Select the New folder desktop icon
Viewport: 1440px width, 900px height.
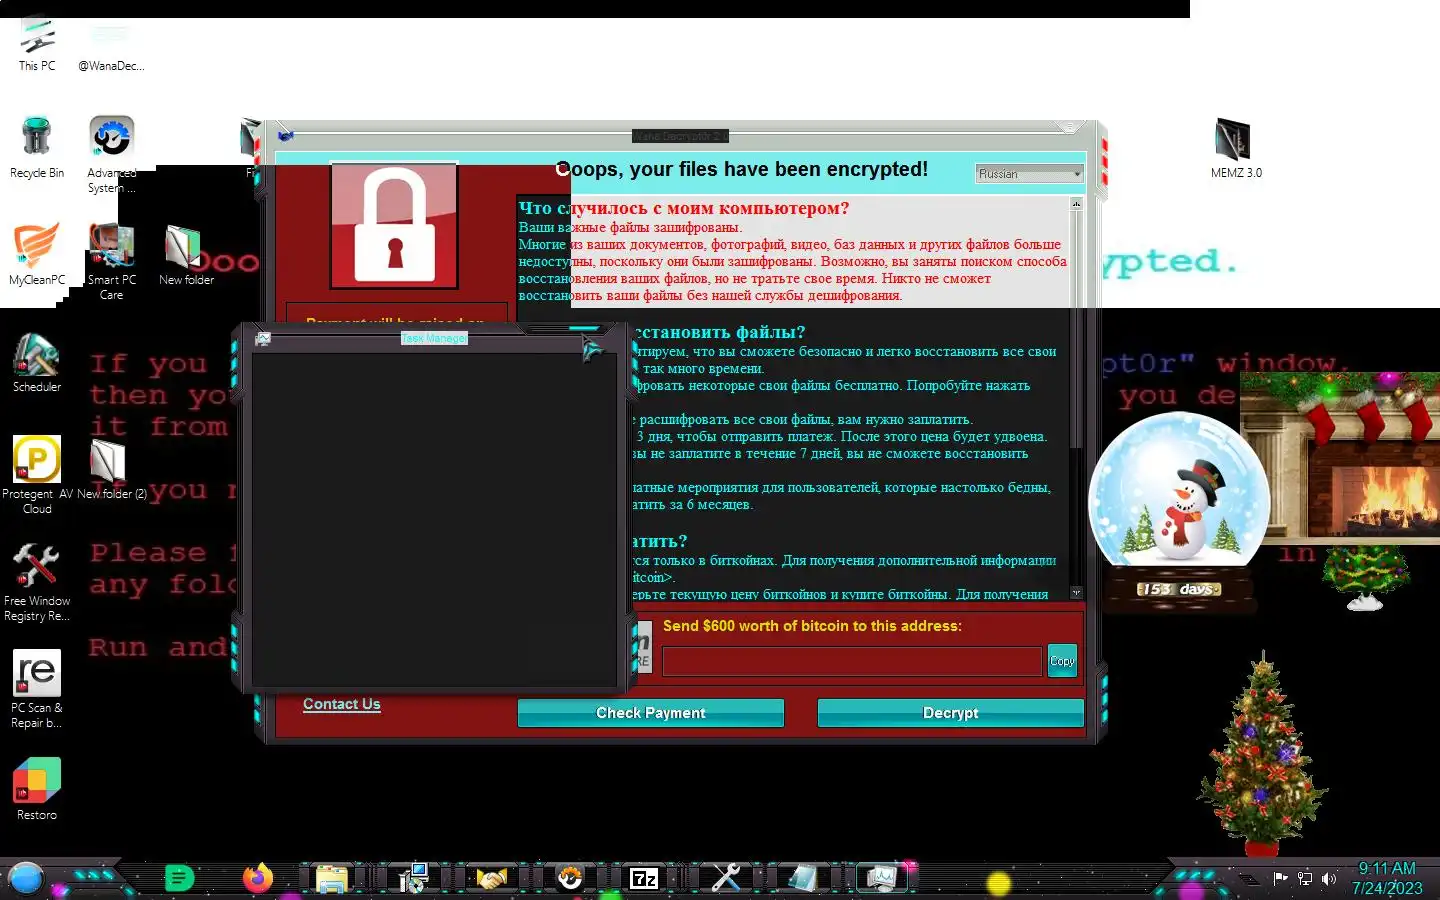186,255
